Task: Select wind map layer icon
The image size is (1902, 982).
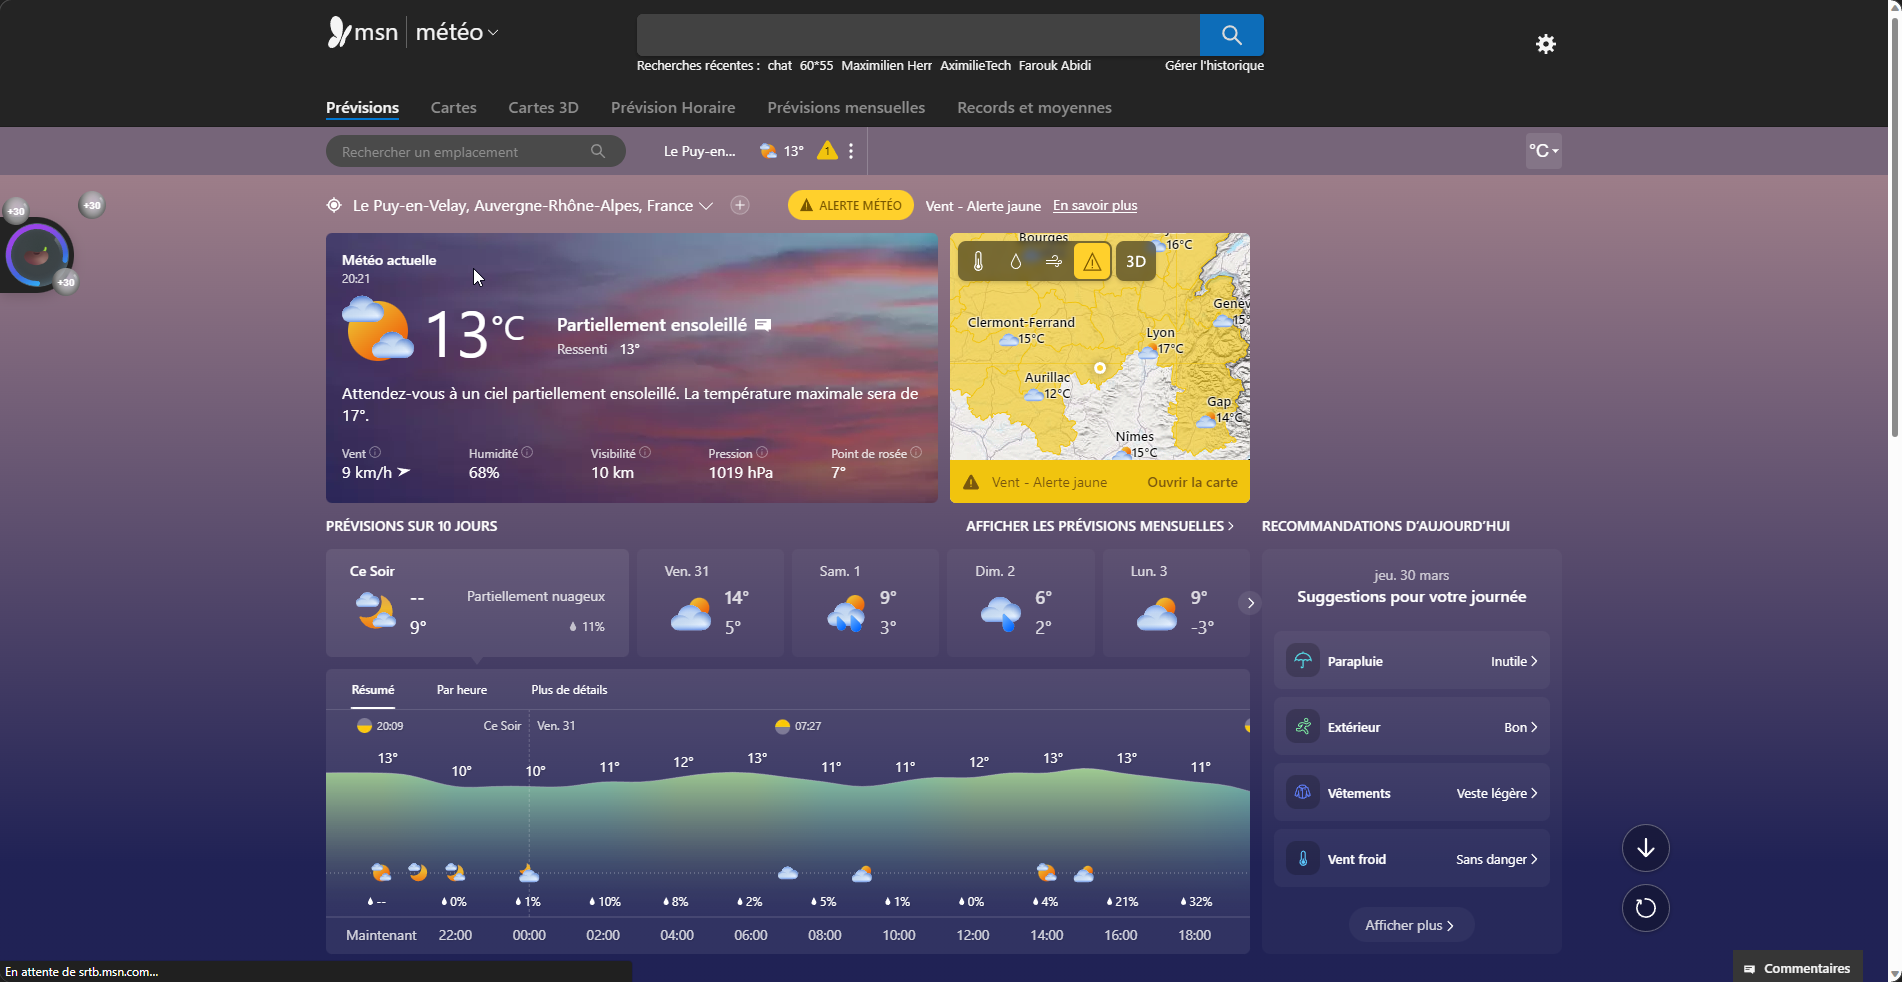Action: click(x=1054, y=261)
